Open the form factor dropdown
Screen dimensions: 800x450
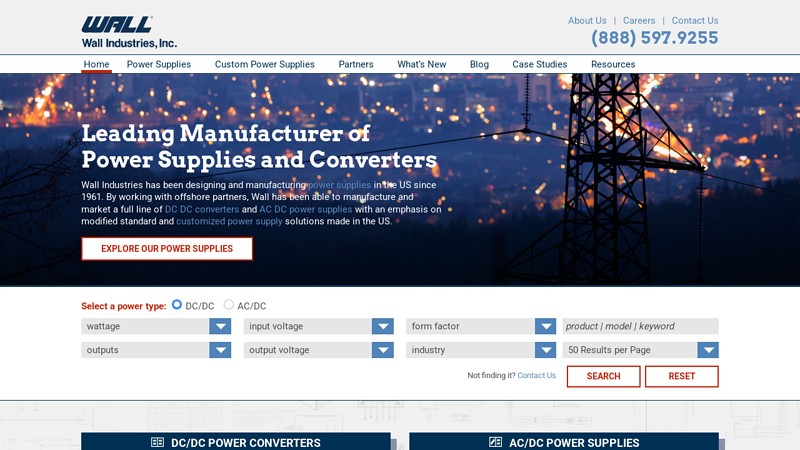pyautogui.click(x=481, y=326)
